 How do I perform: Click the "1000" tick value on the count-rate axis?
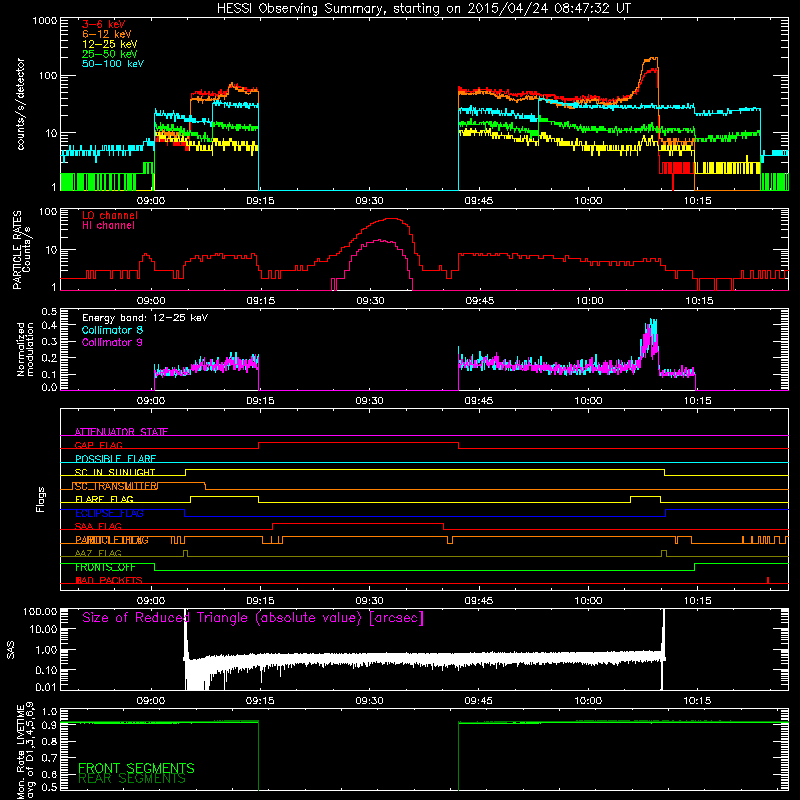(44, 21)
